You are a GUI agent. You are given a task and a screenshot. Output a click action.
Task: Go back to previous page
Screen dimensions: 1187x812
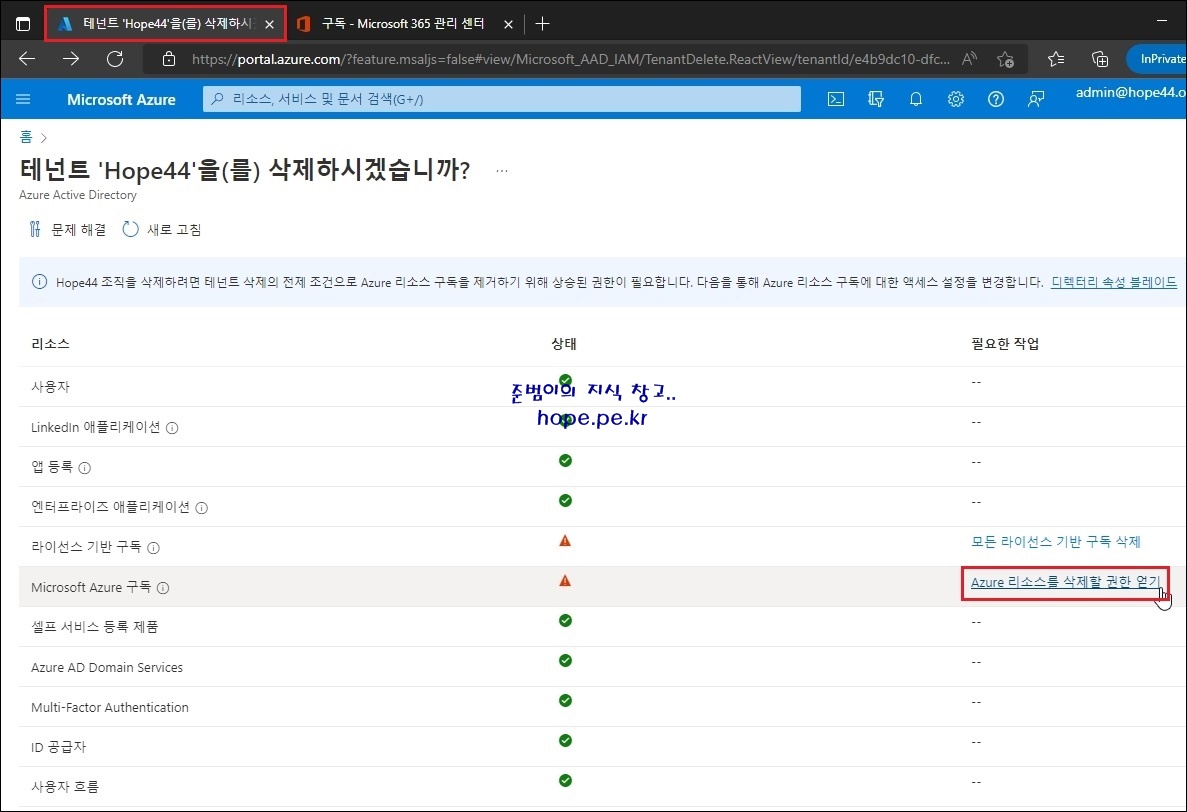click(27, 58)
